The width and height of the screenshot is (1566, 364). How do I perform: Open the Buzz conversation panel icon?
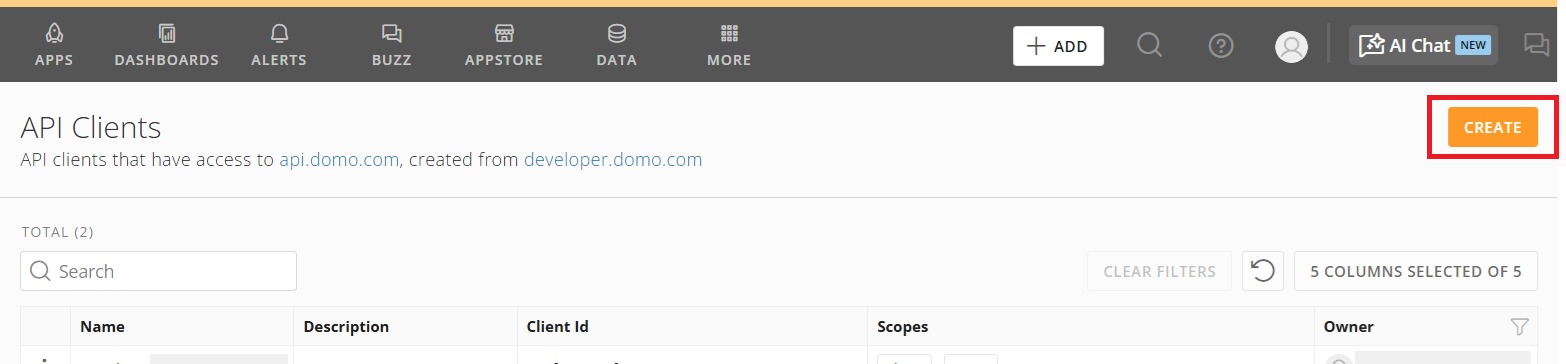point(1536,45)
